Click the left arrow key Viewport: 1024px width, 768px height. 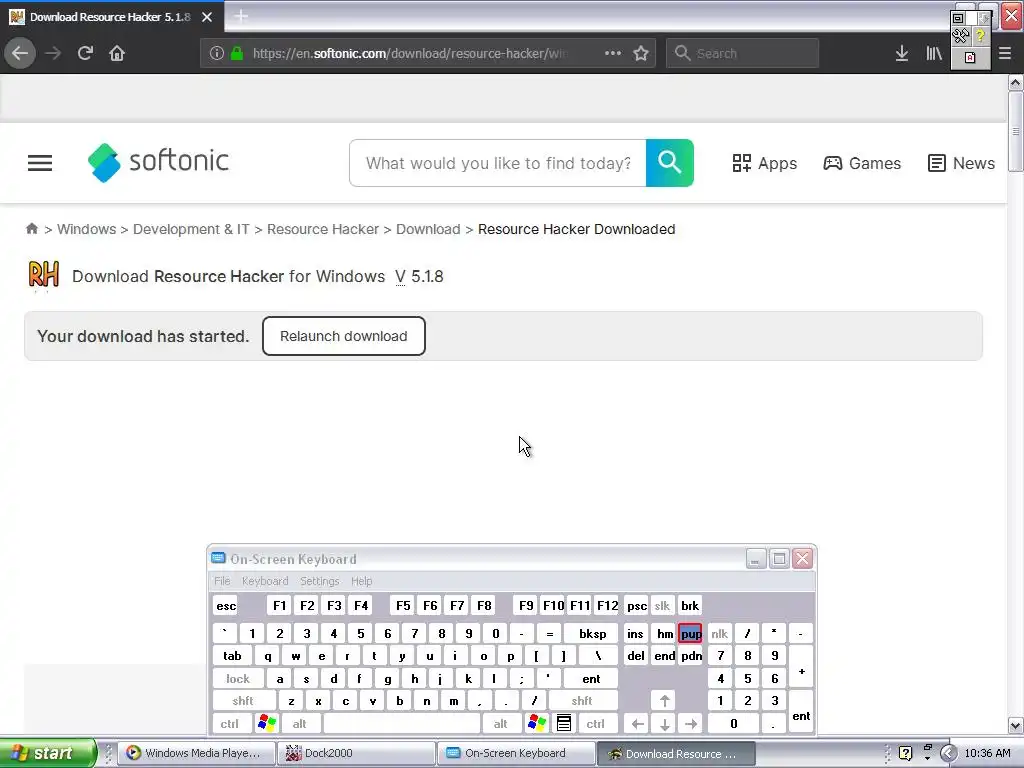[637, 724]
